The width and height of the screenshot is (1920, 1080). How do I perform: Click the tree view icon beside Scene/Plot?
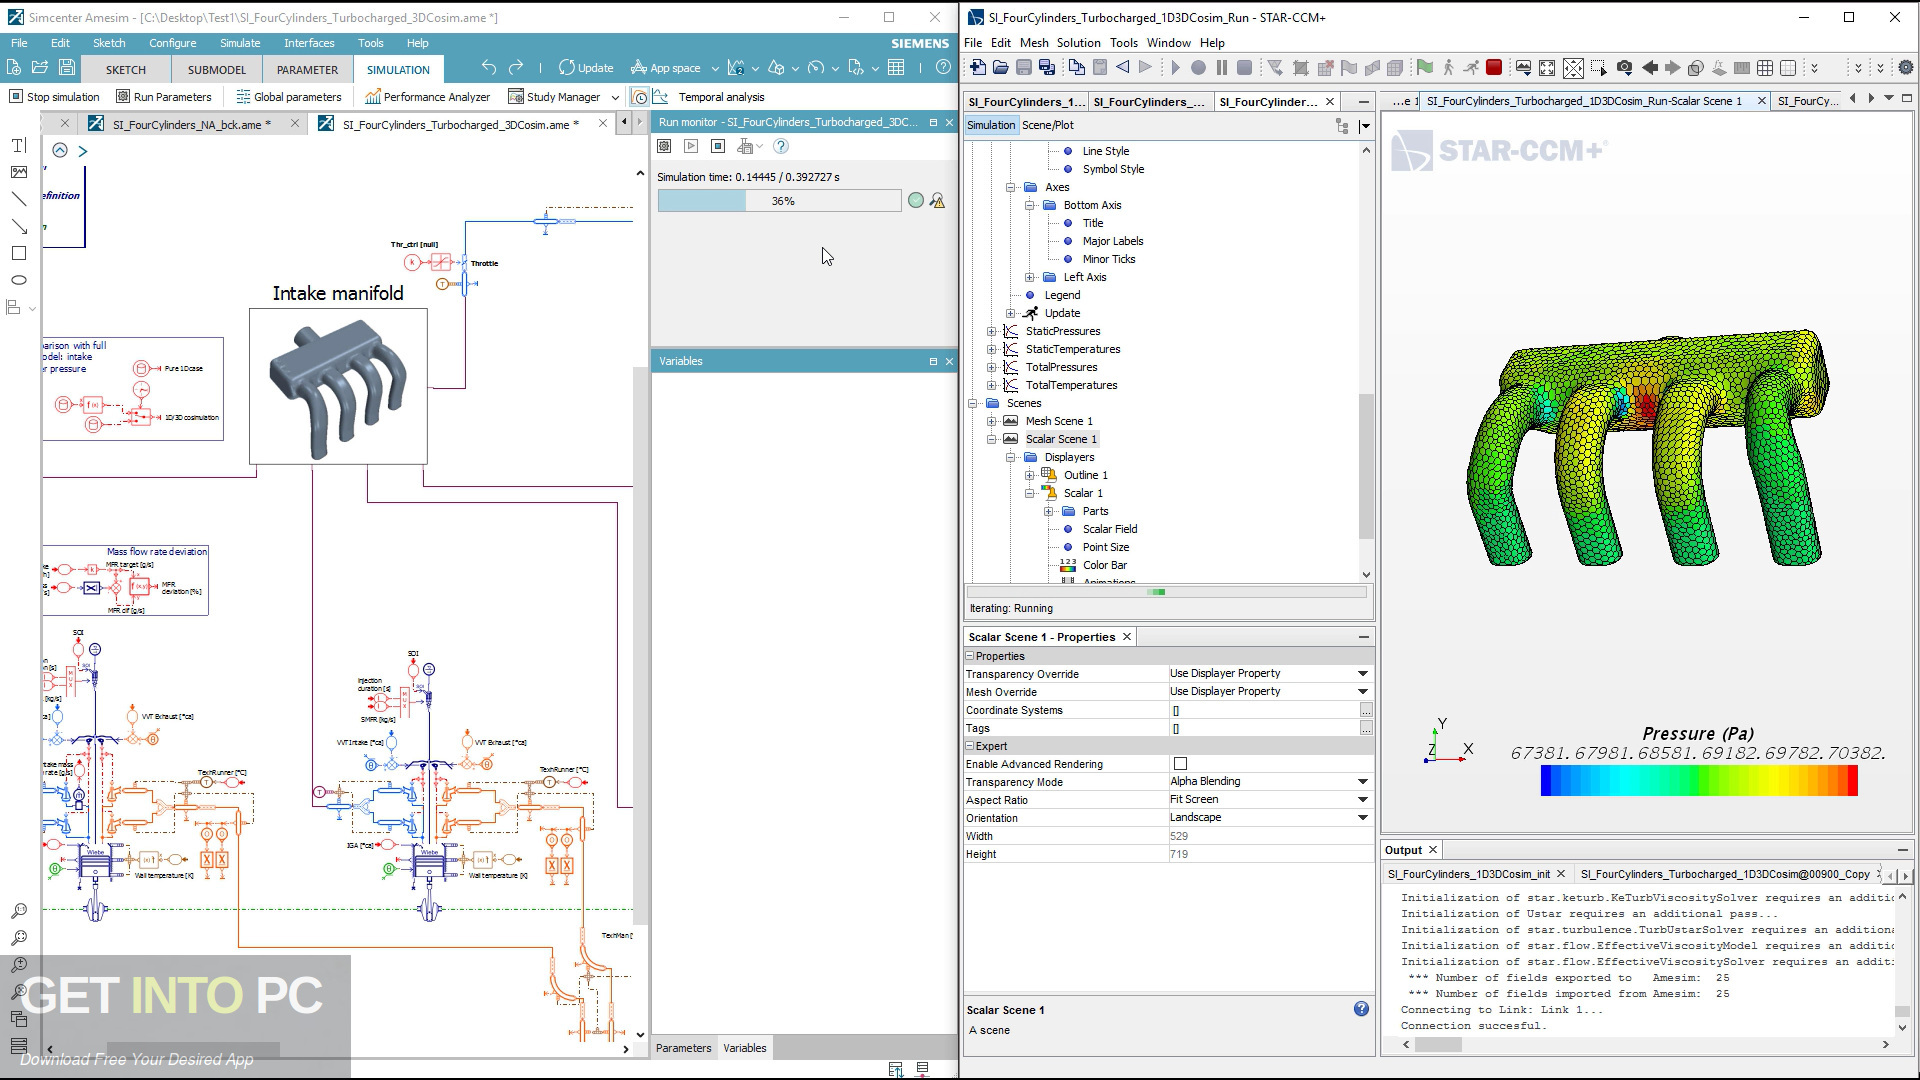(x=1342, y=125)
